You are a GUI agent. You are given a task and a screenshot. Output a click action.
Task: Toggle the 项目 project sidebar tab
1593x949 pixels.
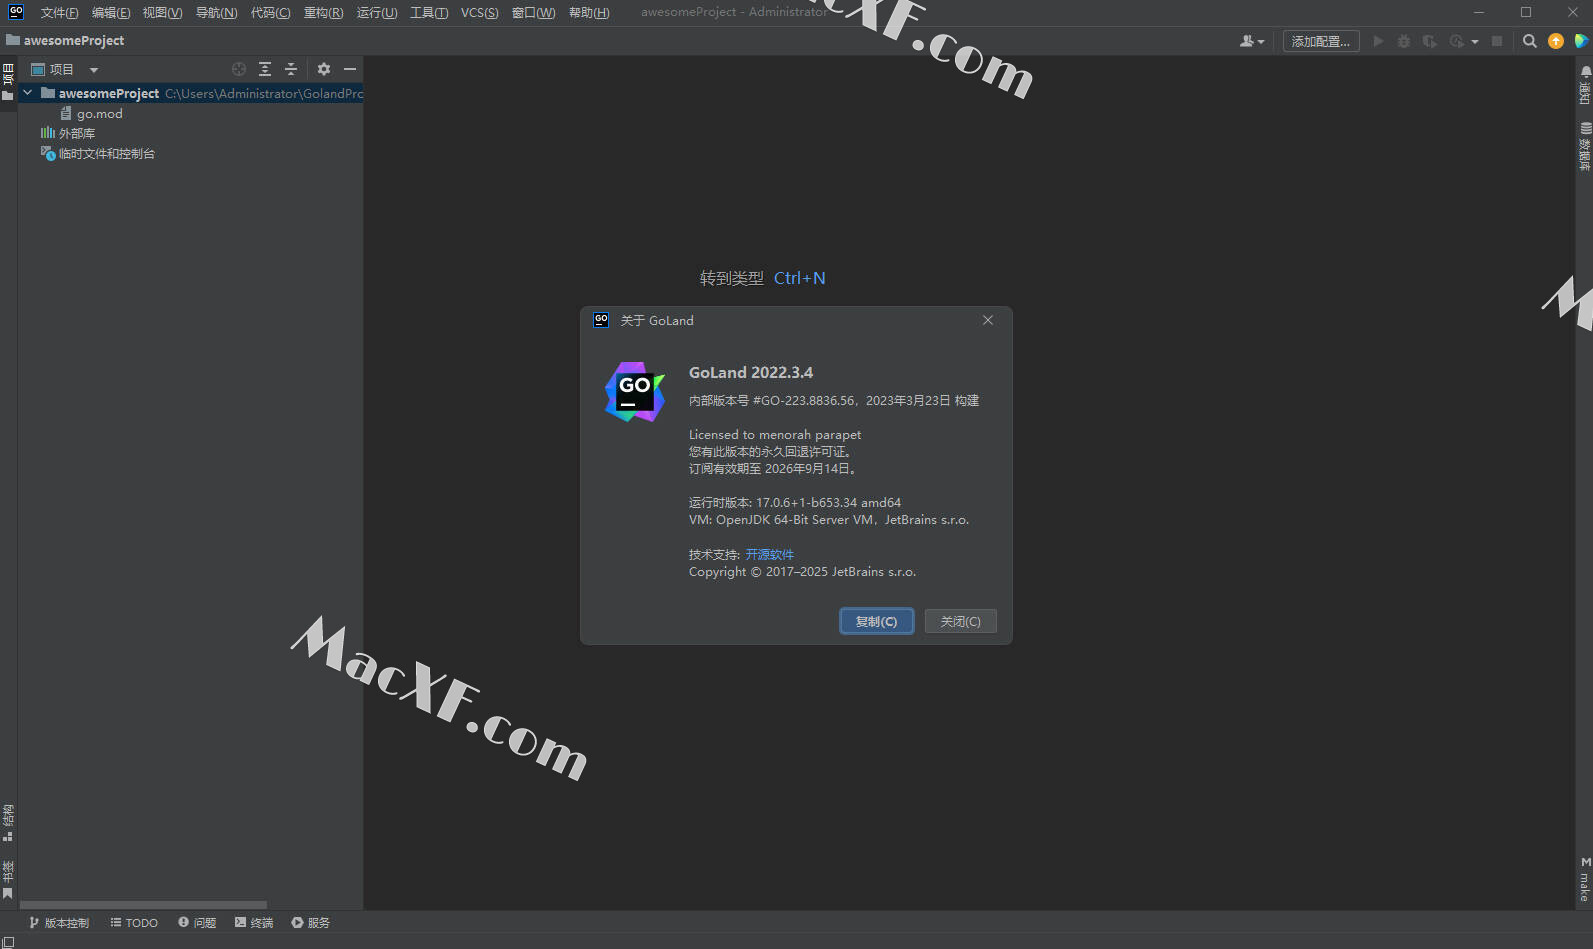tap(8, 82)
